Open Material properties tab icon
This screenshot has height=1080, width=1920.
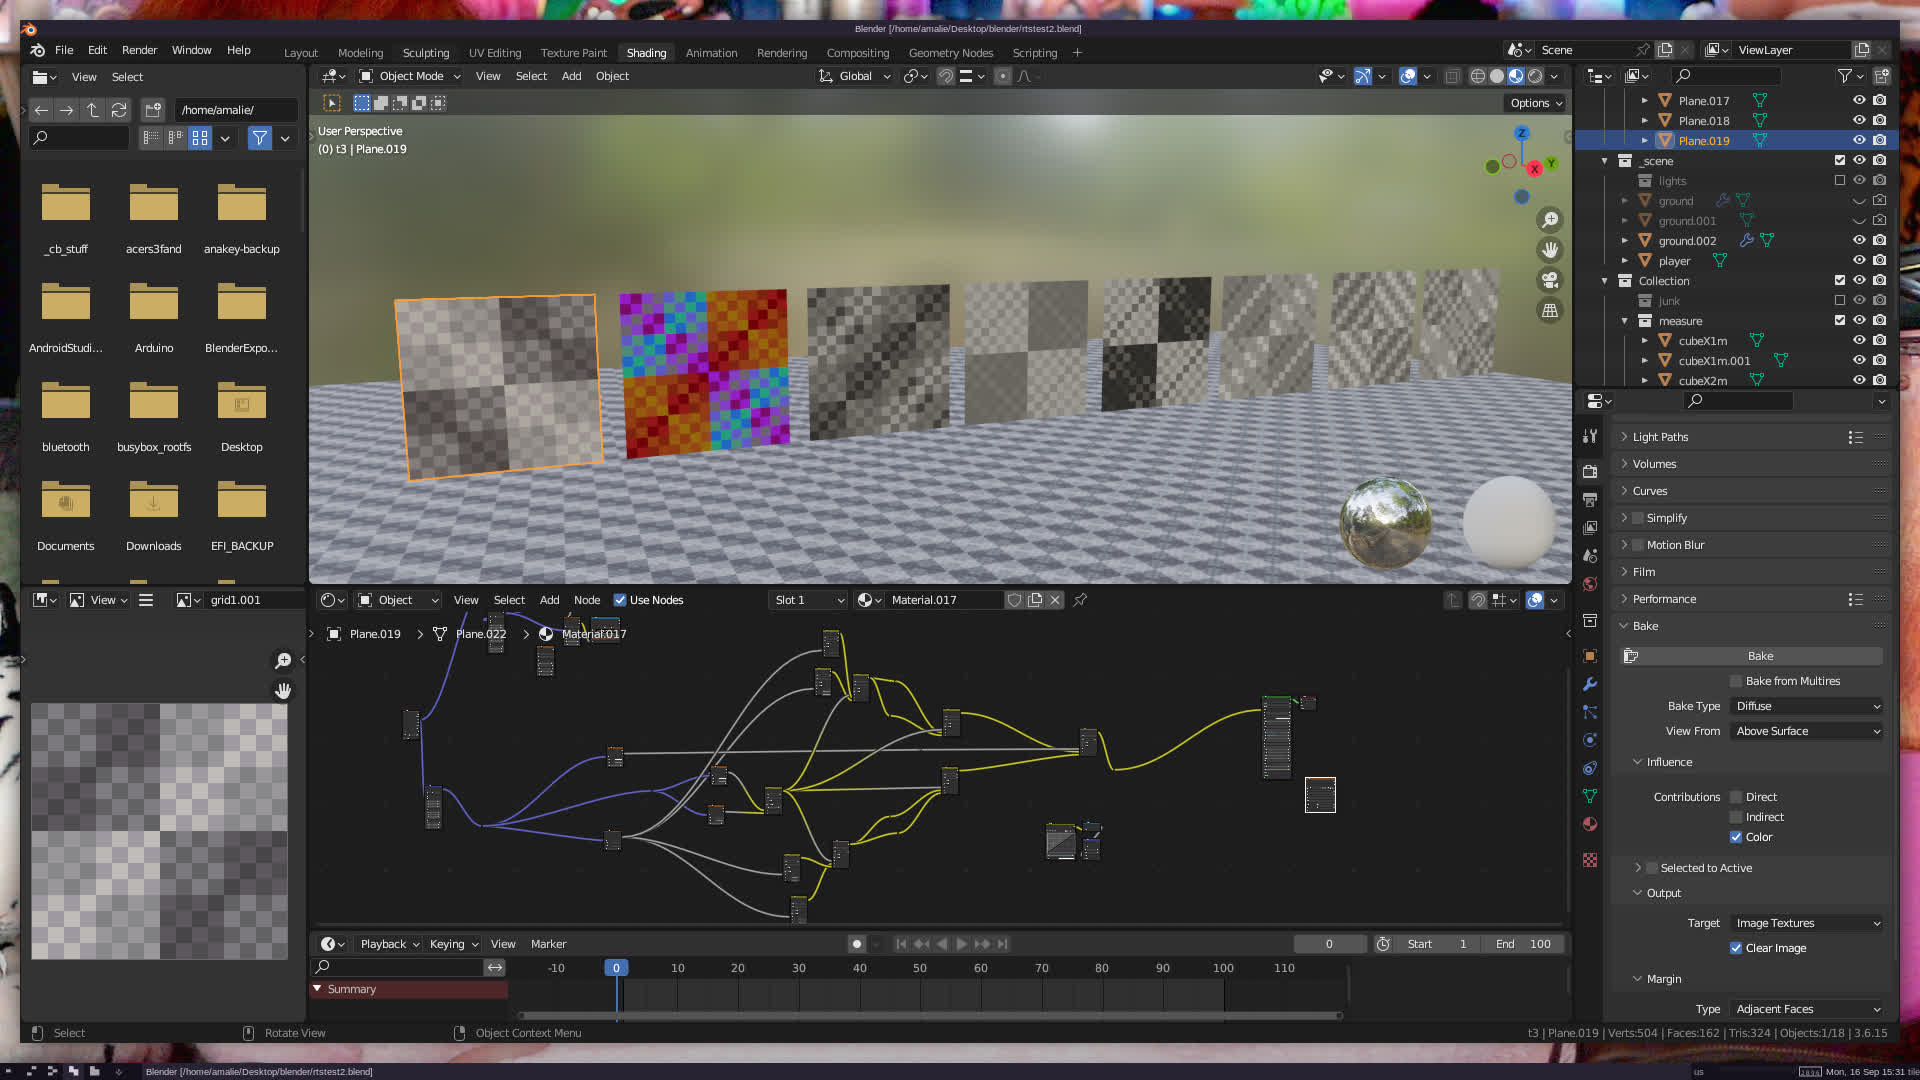[1590, 824]
